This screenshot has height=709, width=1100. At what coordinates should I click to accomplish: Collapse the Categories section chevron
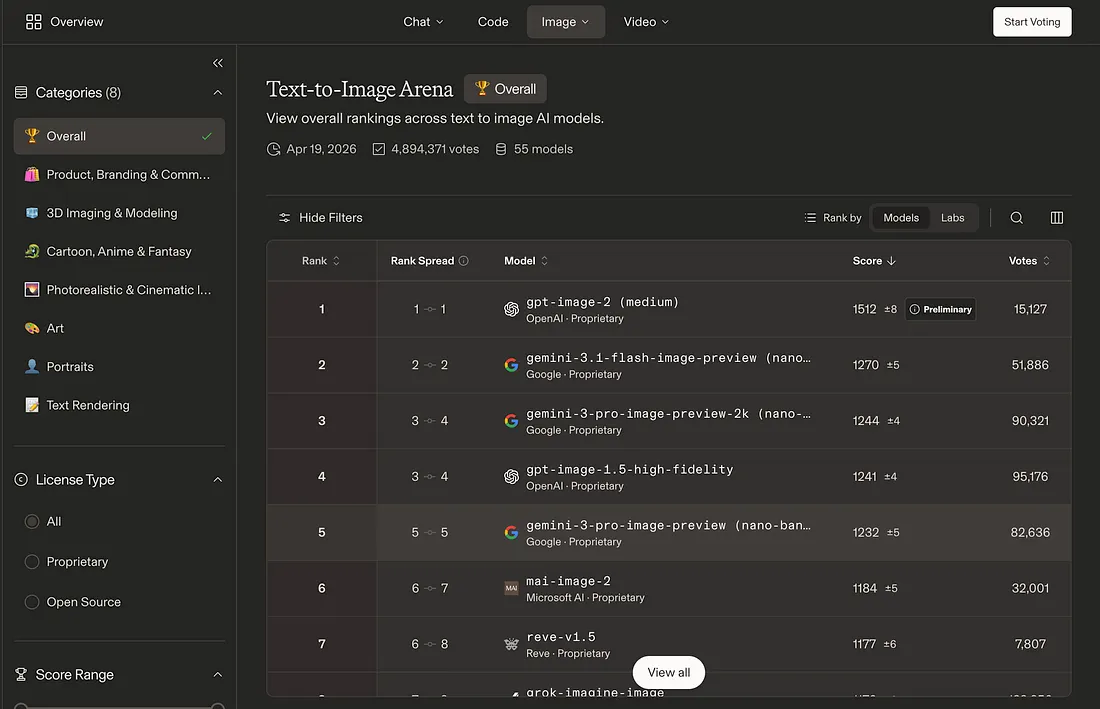click(217, 93)
